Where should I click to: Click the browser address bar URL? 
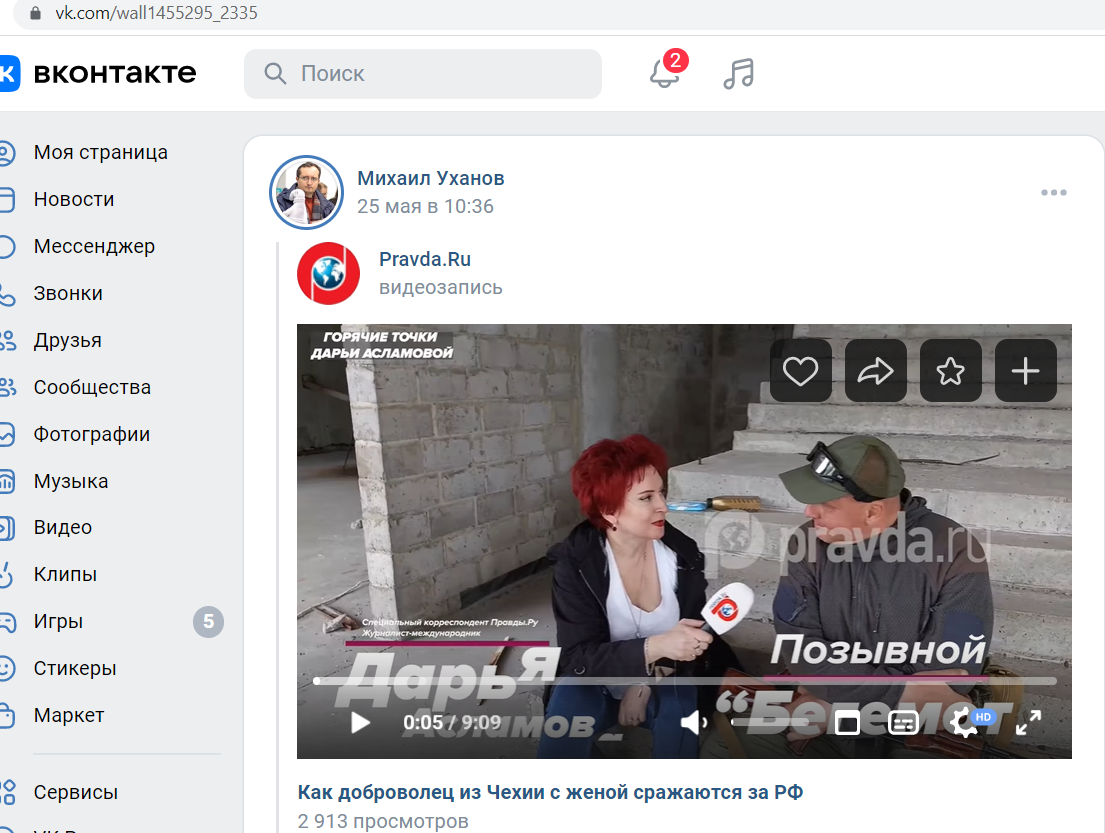point(156,13)
